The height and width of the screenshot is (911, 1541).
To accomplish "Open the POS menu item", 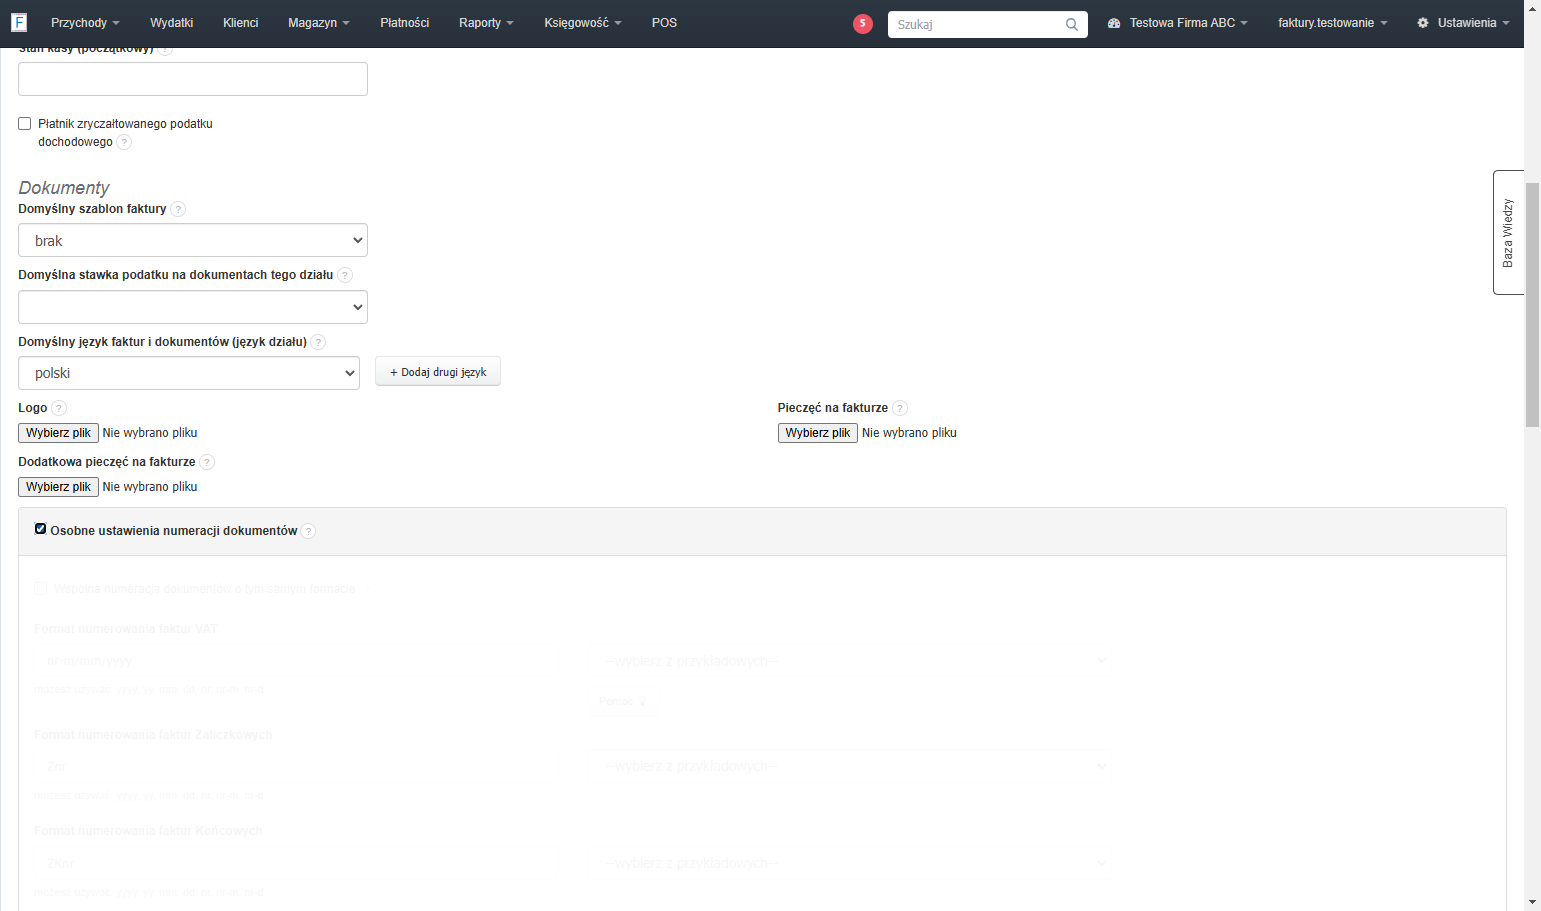I will pos(664,23).
